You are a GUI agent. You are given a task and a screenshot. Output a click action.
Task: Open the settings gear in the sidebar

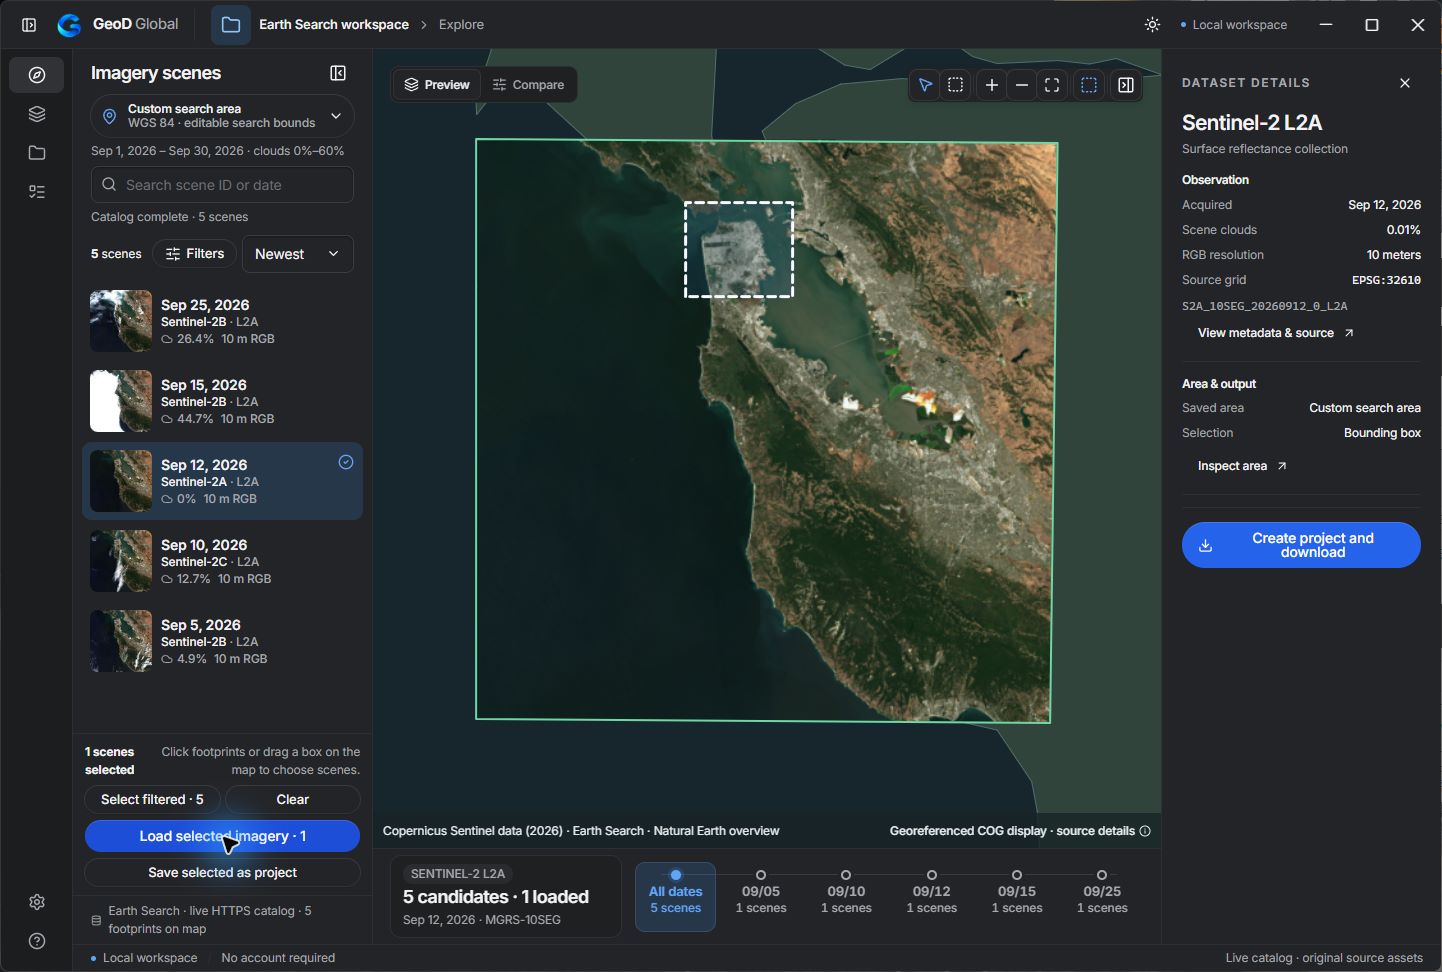tap(37, 902)
